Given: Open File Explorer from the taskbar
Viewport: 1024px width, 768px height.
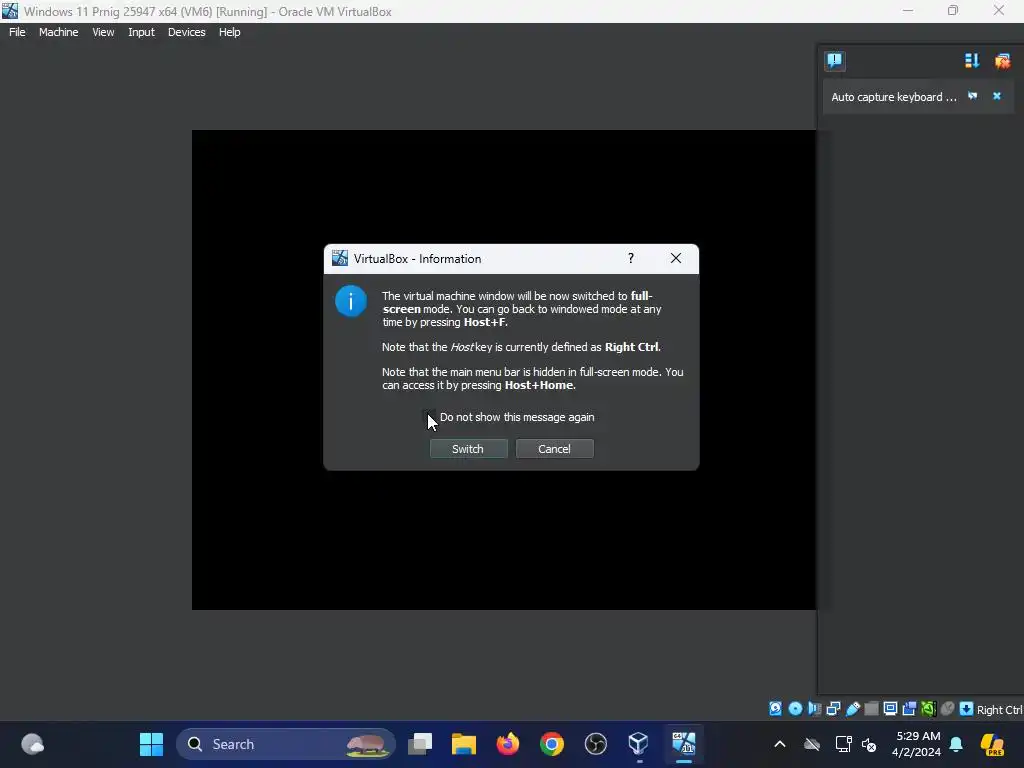Looking at the screenshot, I should tap(464, 744).
